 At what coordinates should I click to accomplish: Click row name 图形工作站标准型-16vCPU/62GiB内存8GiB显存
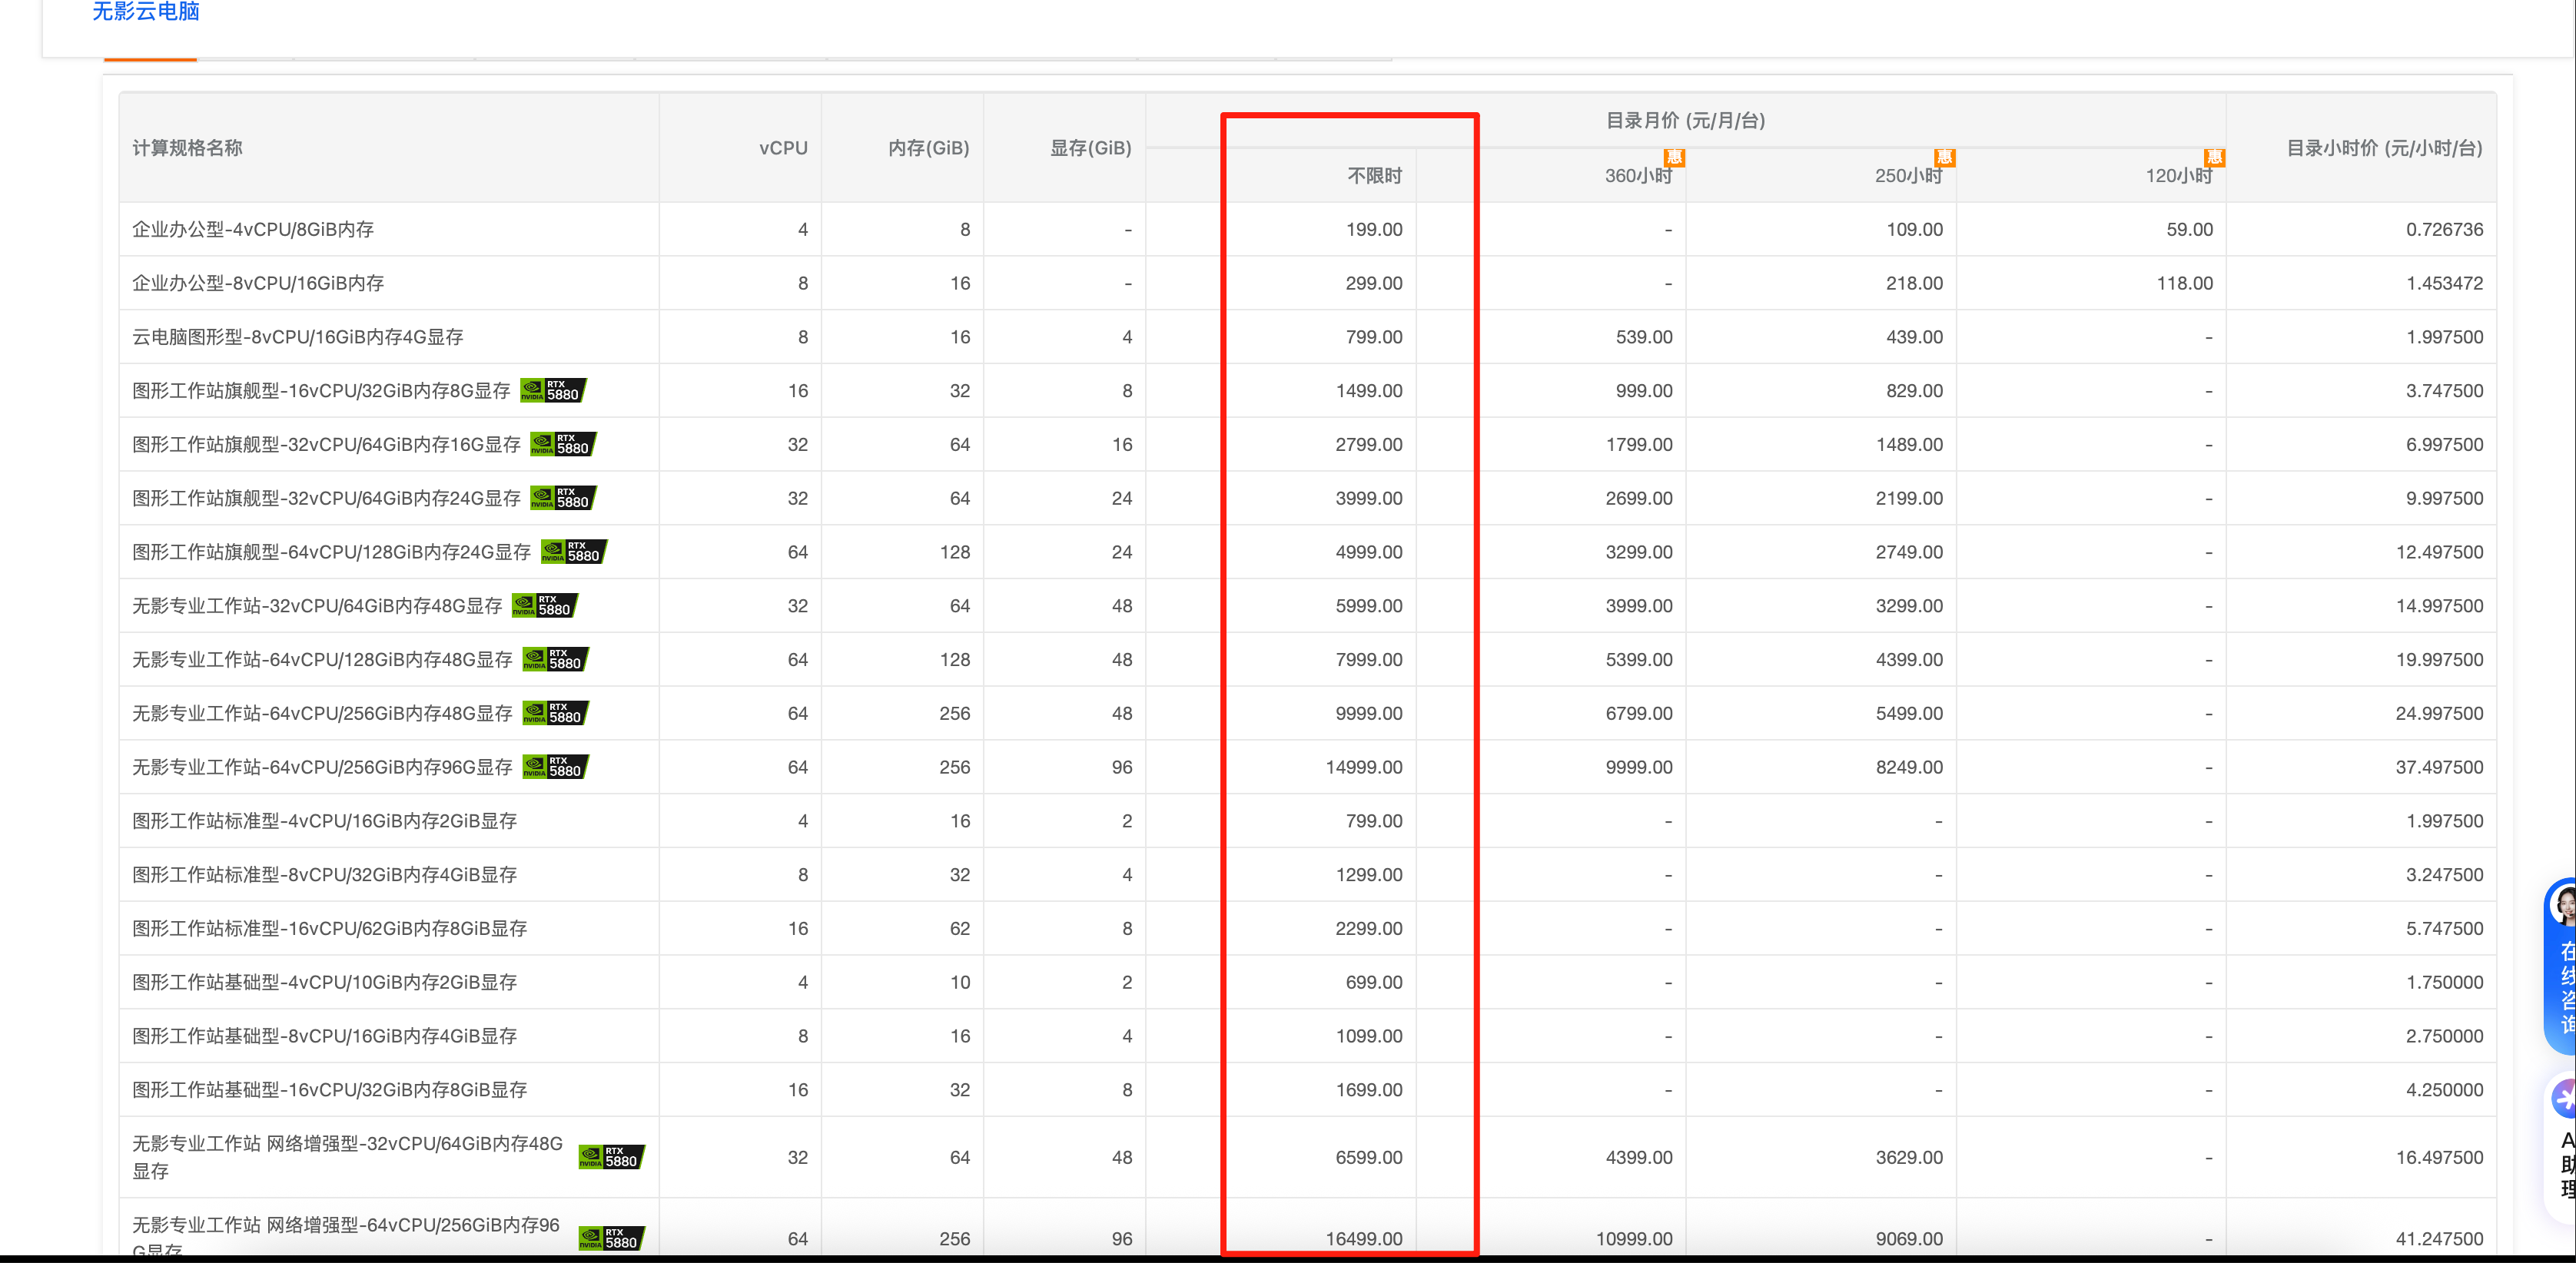pos(329,928)
